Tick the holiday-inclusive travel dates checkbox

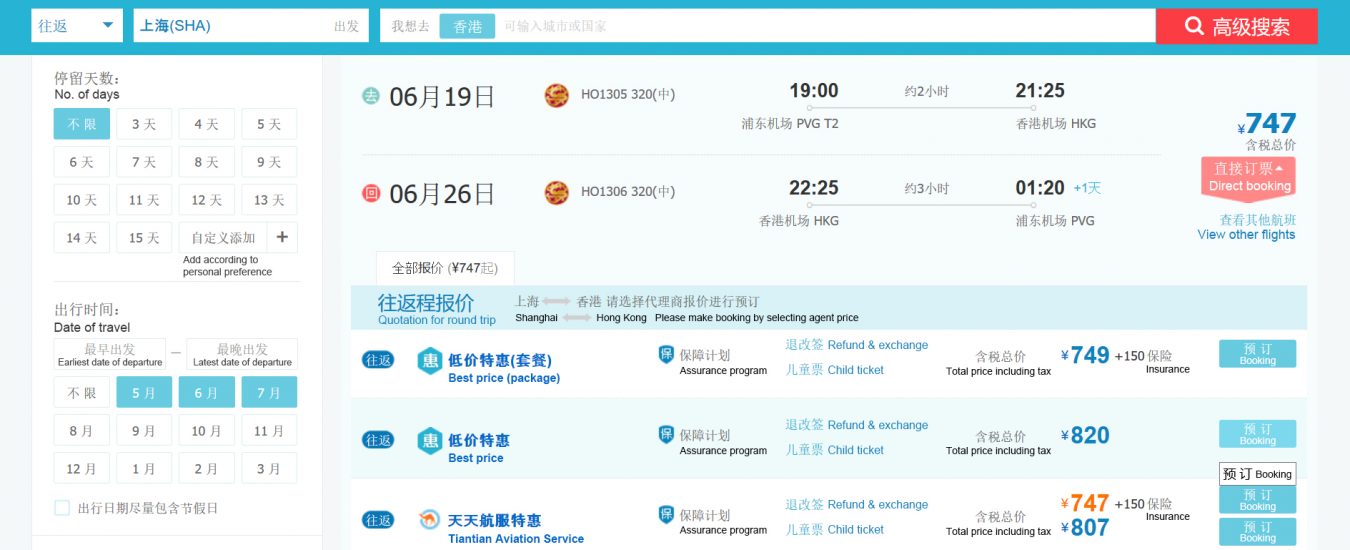pyautogui.click(x=62, y=508)
